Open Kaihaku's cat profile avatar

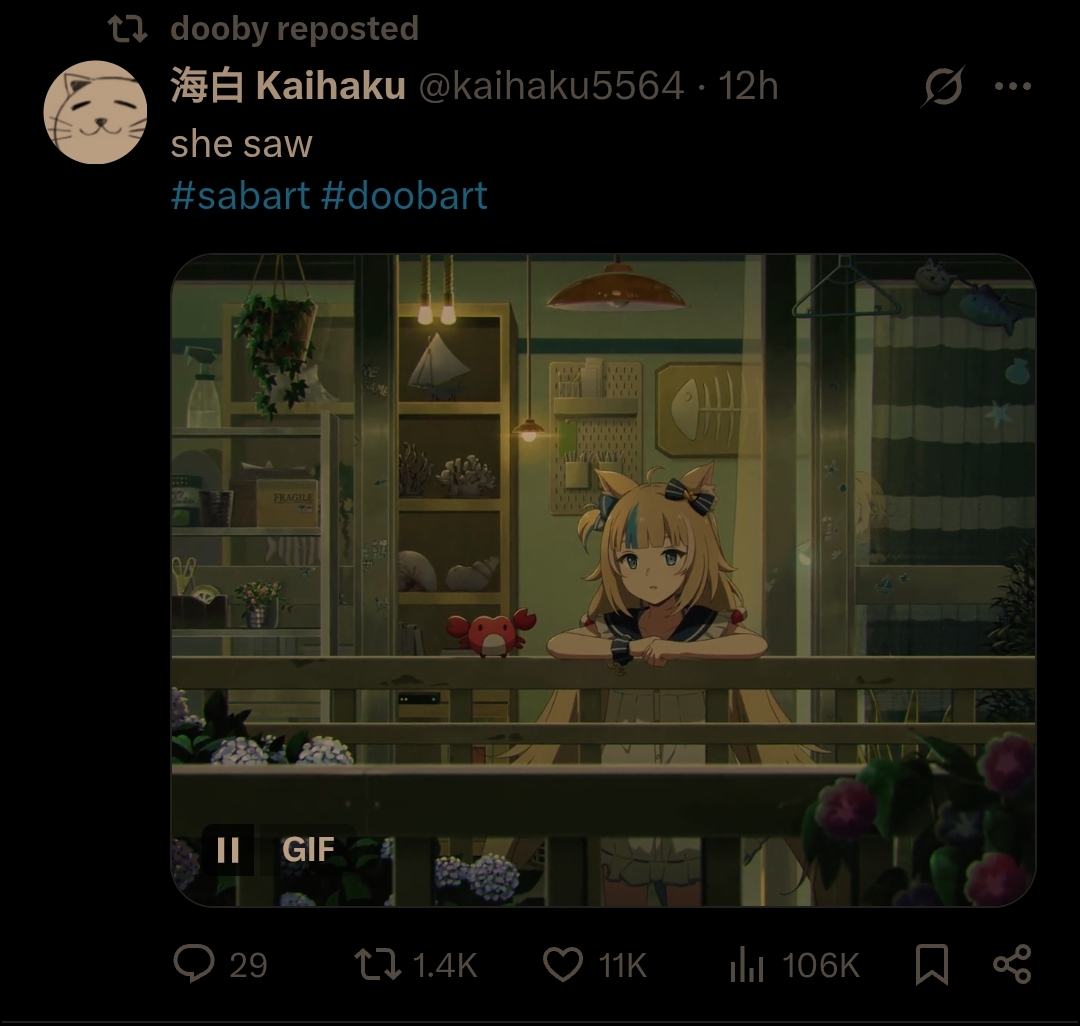point(95,112)
